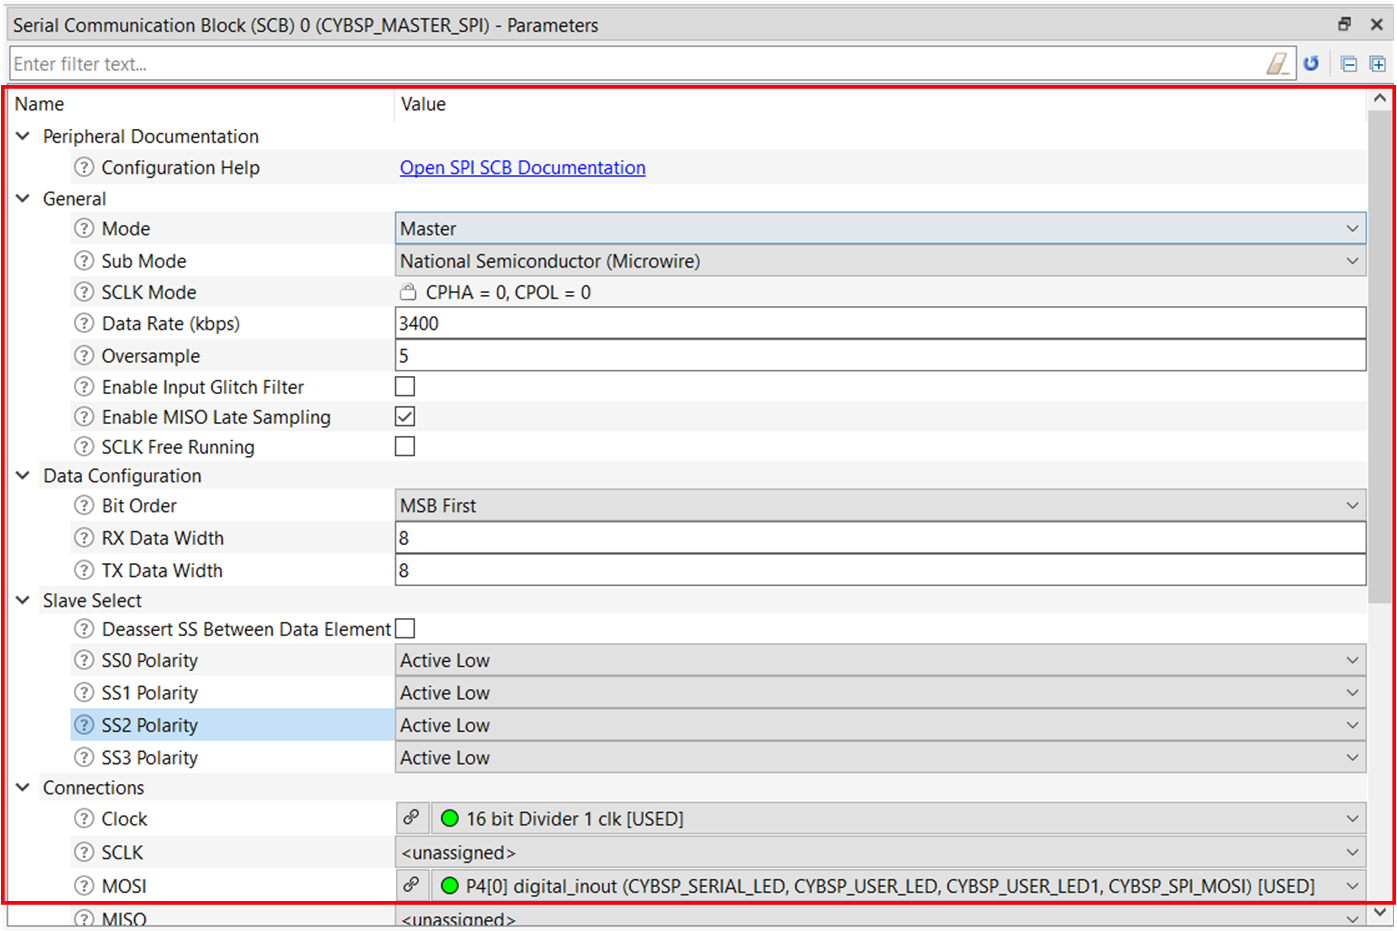Open help icon for Enable Input Glitch Filter
The height and width of the screenshot is (931, 1397).
pyautogui.click(x=85, y=386)
